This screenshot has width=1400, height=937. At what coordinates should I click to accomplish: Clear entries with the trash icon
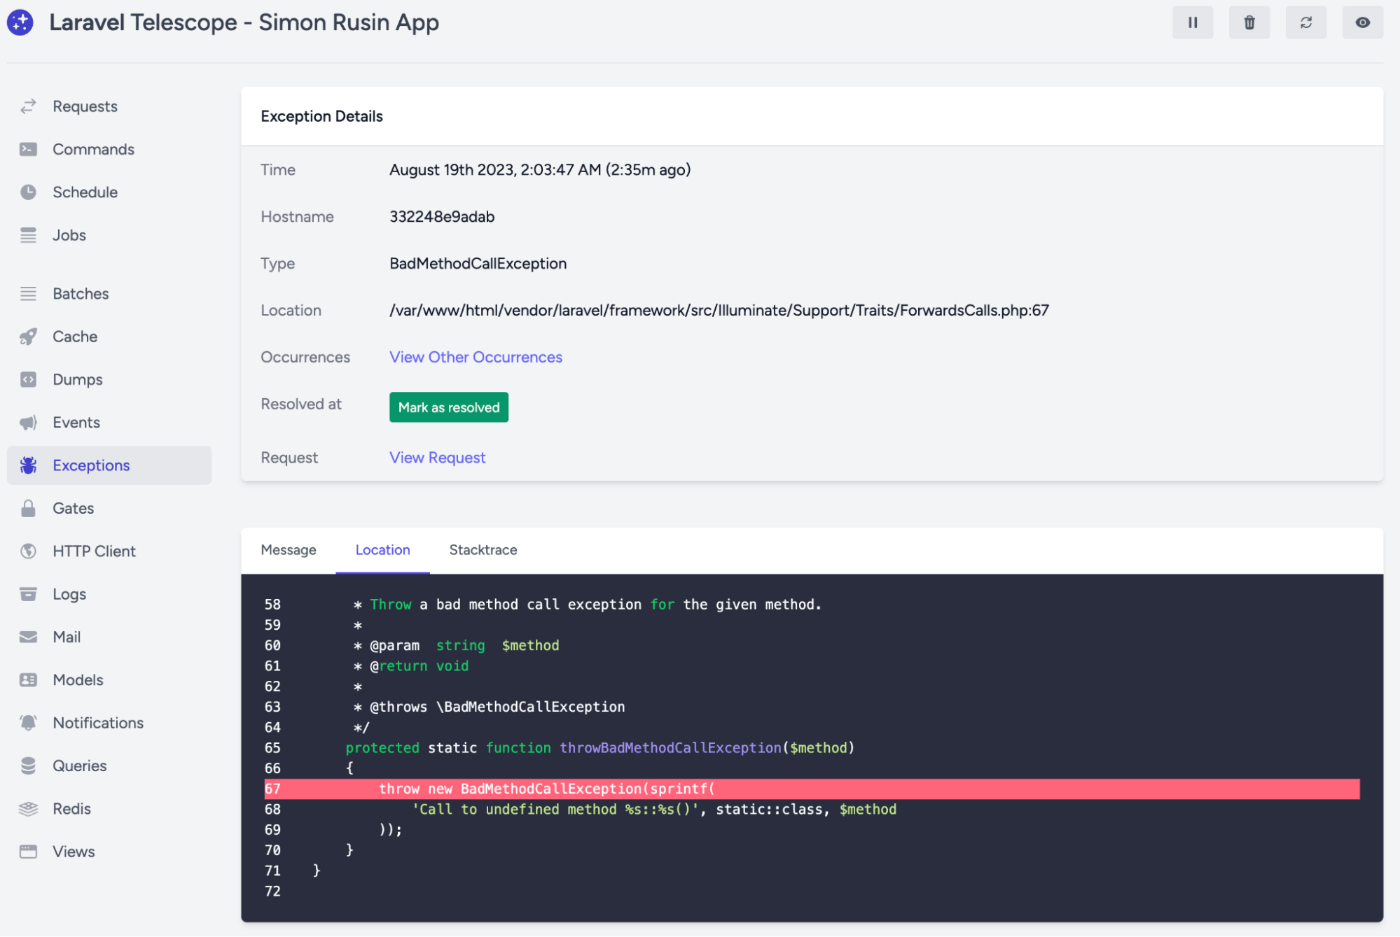[x=1249, y=21]
